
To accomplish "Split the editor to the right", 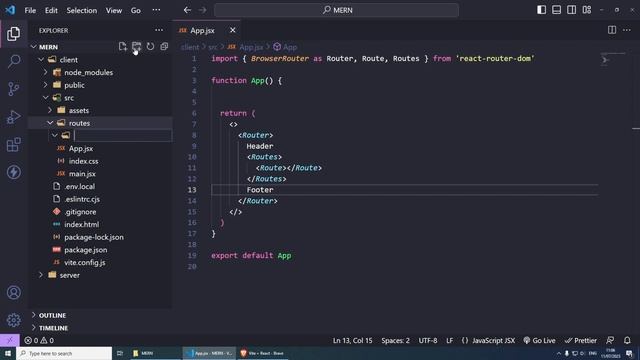I will point(612,30).
